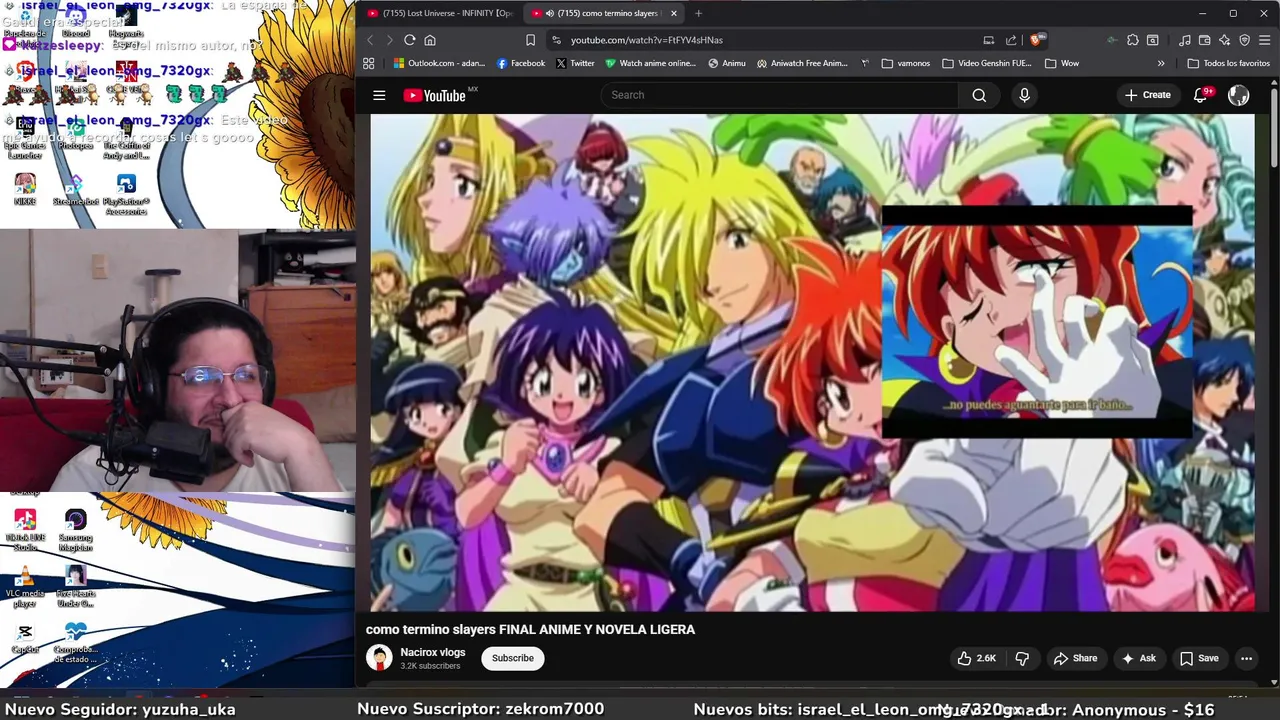Open the Aniwatch Free Anime bookmark
Viewport: 1280px width, 720px height.
tap(802, 63)
